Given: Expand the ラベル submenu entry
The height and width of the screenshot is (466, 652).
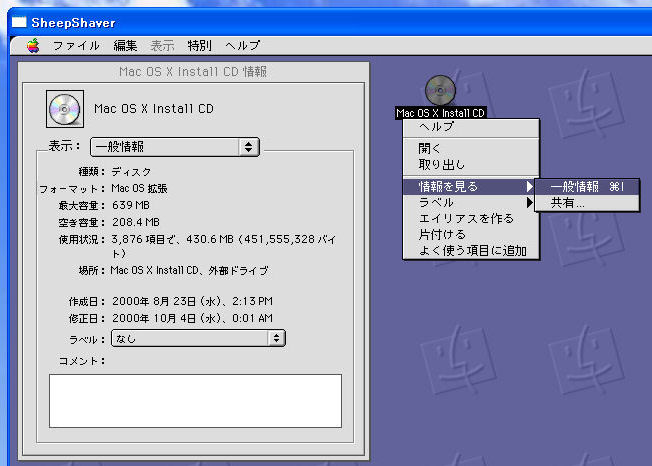Looking at the screenshot, I should (x=471, y=202).
